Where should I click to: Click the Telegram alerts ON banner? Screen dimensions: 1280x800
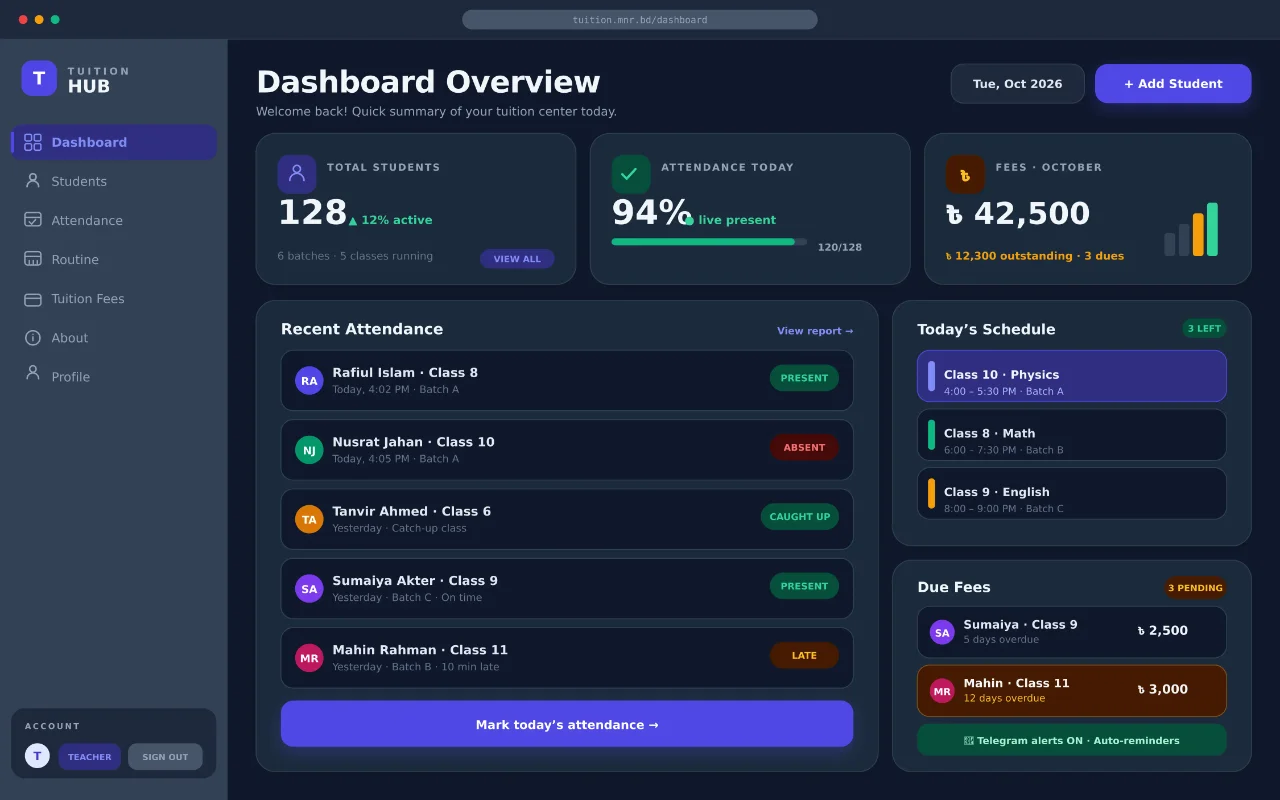coord(1072,740)
